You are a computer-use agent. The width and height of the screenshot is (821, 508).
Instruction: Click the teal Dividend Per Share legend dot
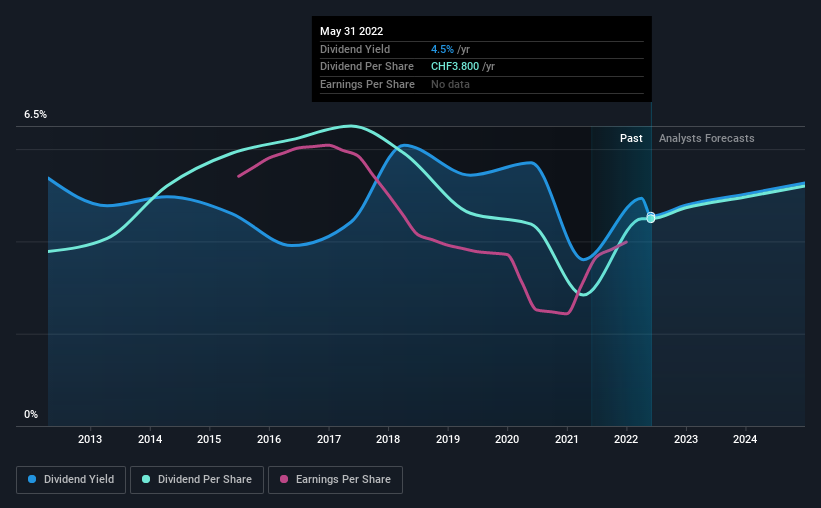pos(146,479)
